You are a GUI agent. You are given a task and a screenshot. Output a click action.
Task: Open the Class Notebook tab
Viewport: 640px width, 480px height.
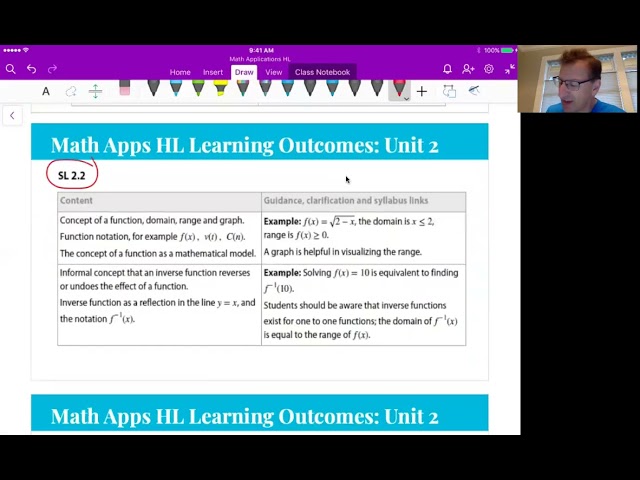[x=322, y=72]
